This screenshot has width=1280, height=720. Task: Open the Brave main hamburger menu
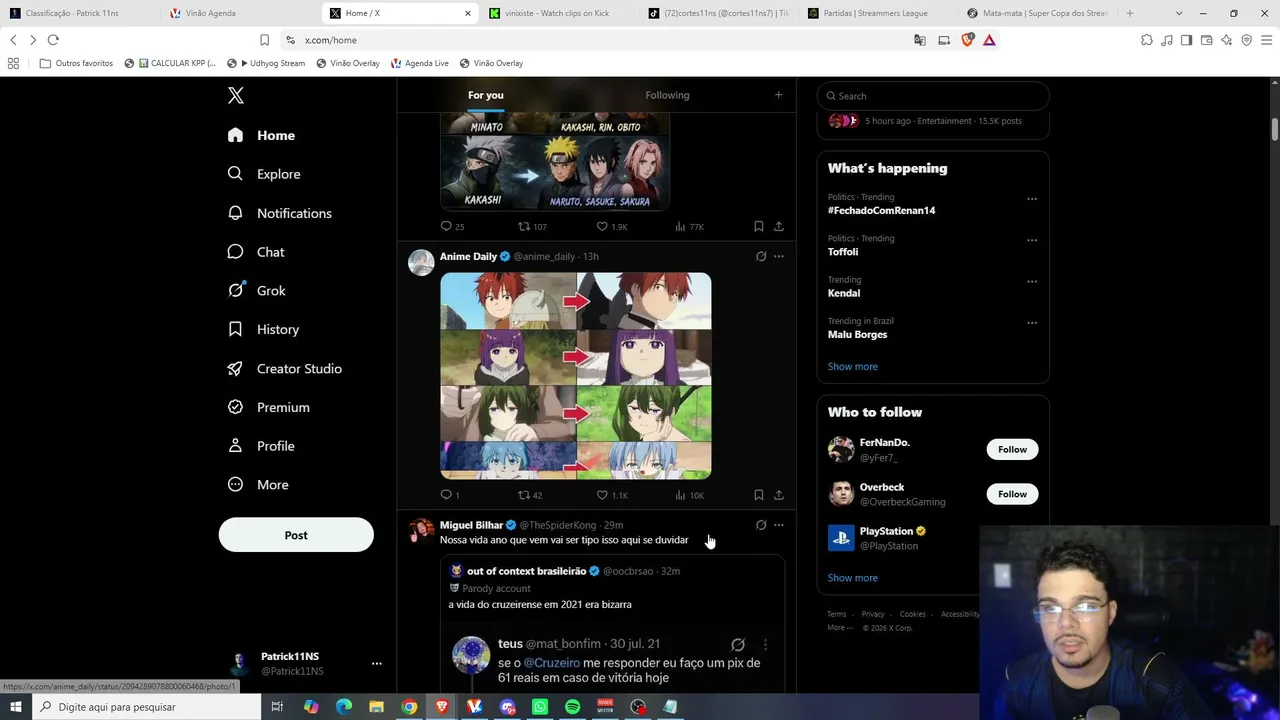pyautogui.click(x=1266, y=40)
